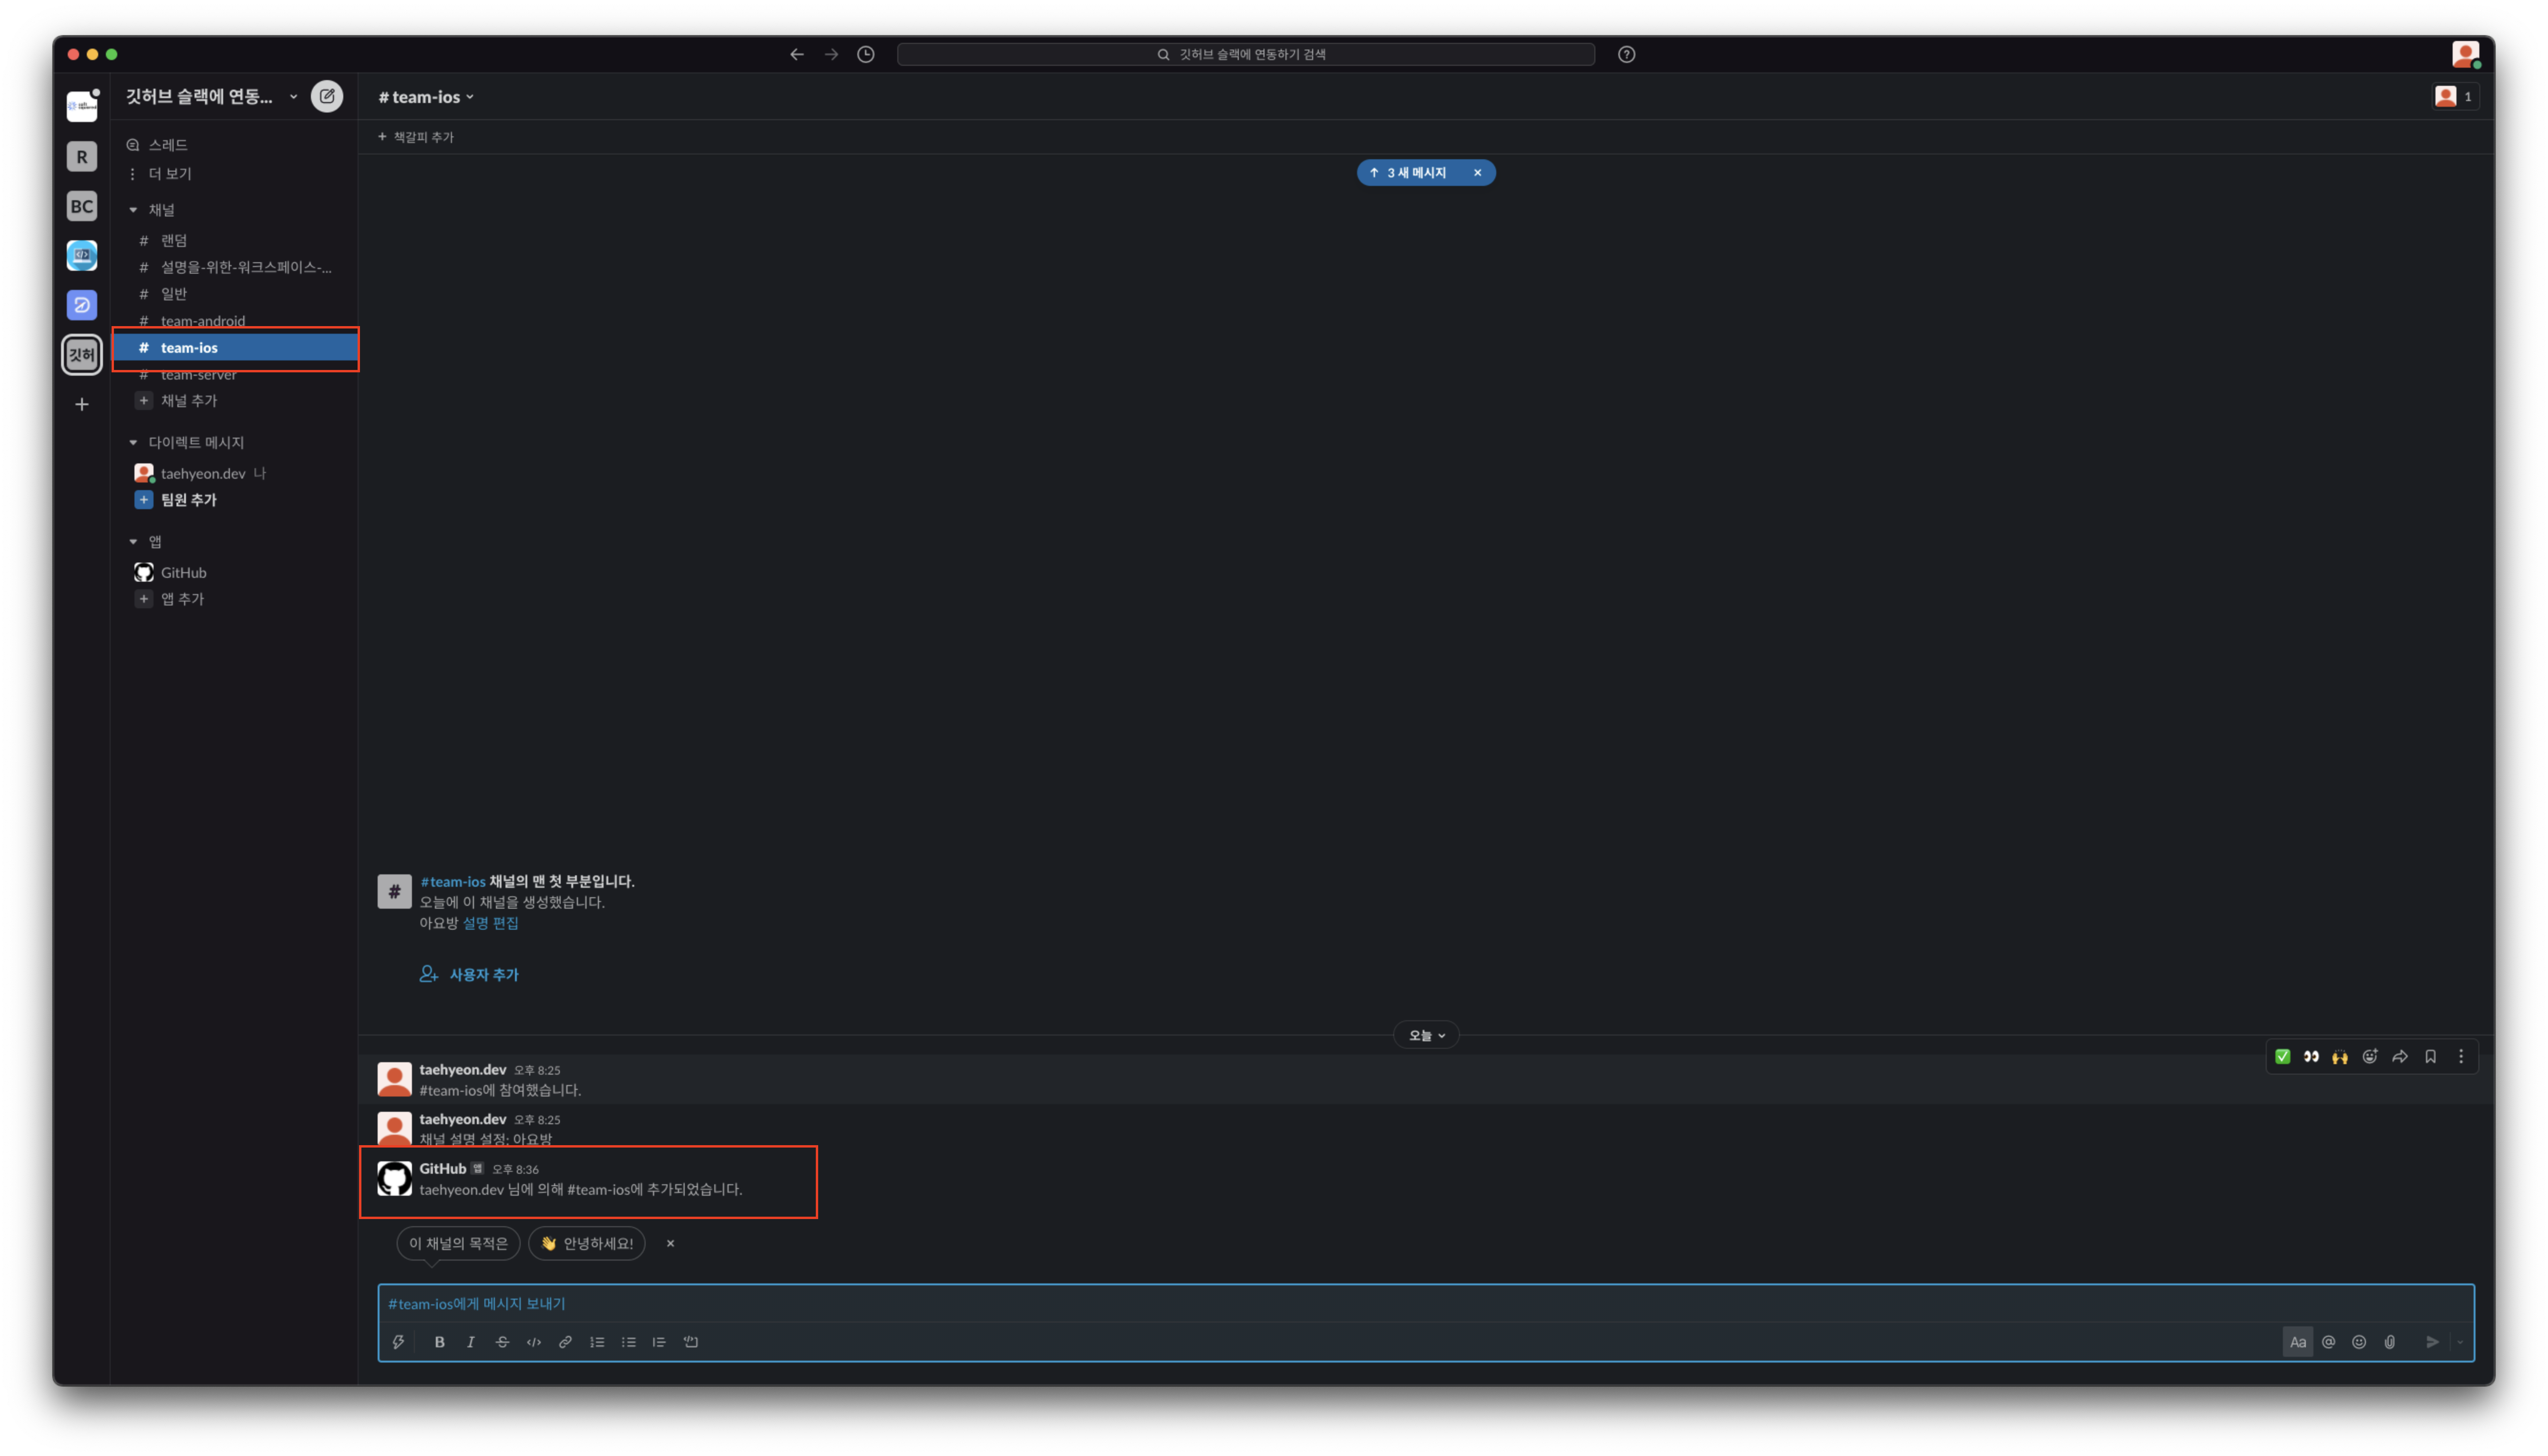Screen dimensions: 2548x1456
Task: Toggle inline code formatting button
Action: pyautogui.click(x=534, y=1342)
